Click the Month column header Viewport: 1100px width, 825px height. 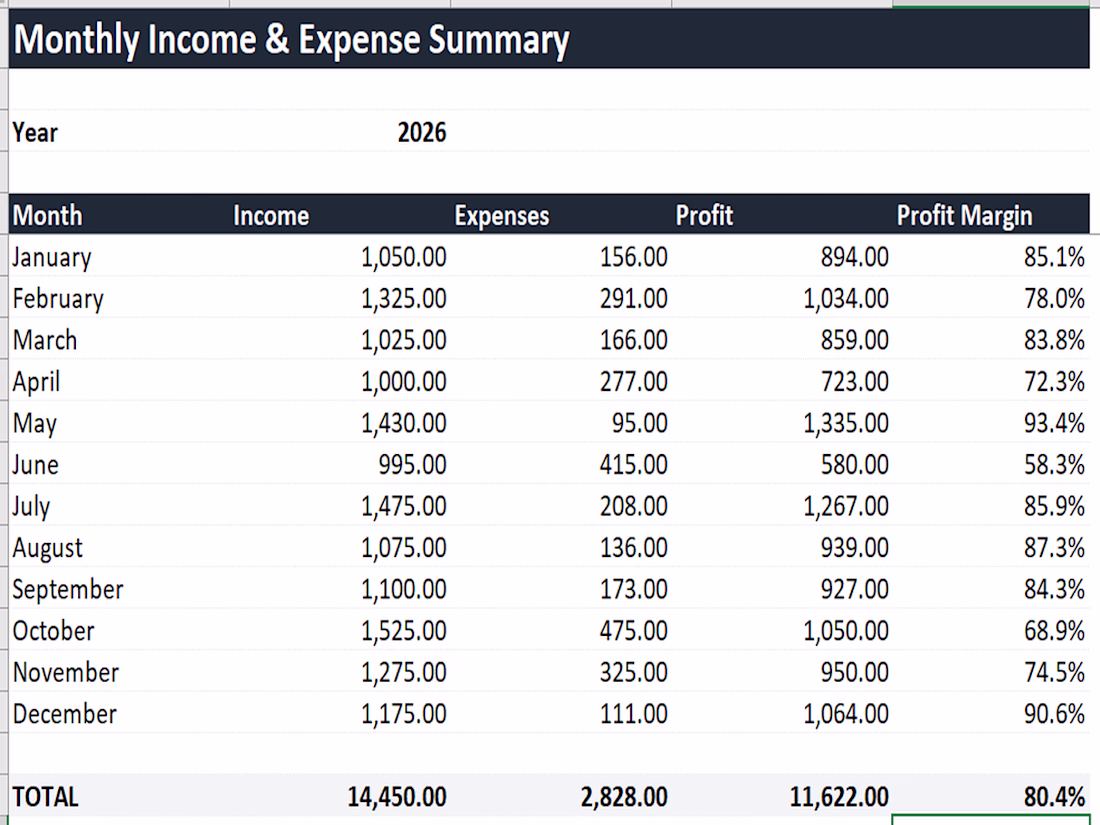click(48, 215)
